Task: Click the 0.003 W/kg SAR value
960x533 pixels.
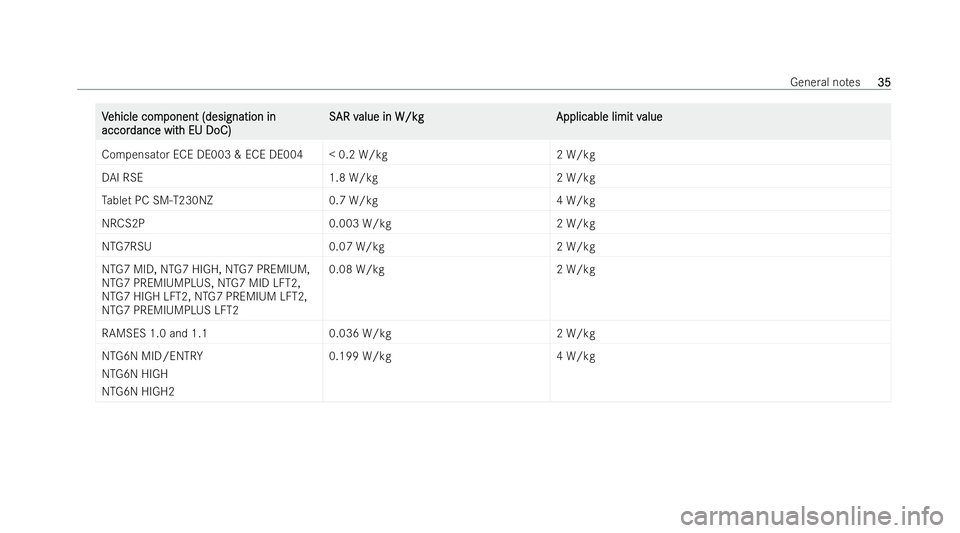Action: click(x=360, y=223)
